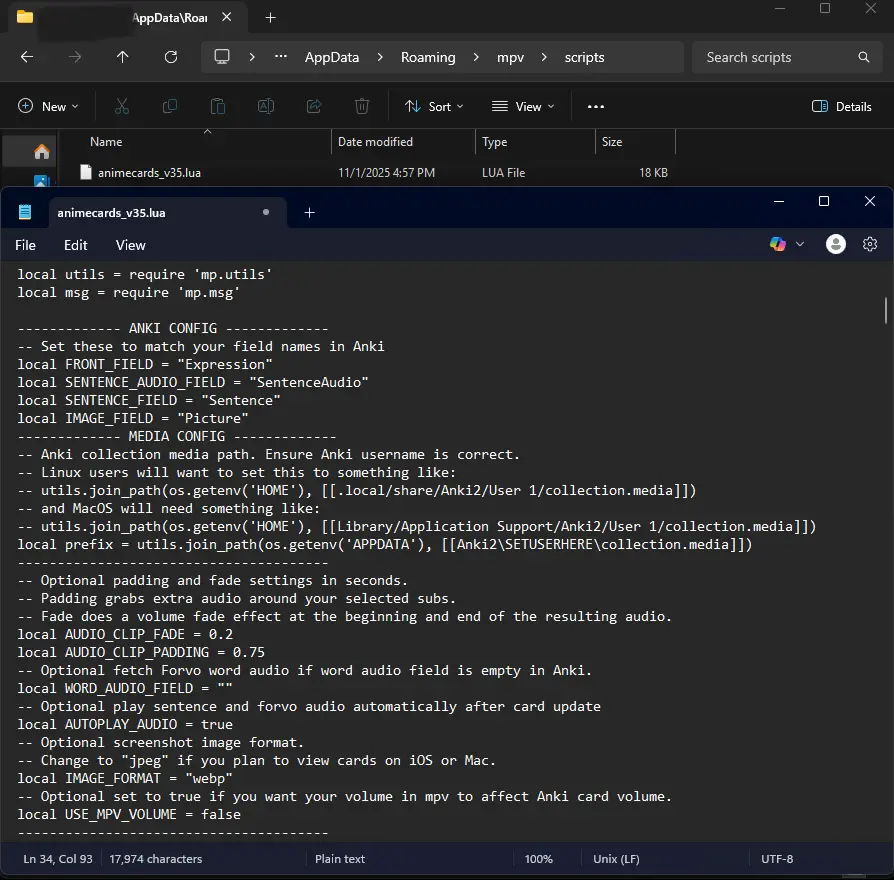Open the Sort dropdown menu
This screenshot has height=880, width=894.
tap(434, 107)
